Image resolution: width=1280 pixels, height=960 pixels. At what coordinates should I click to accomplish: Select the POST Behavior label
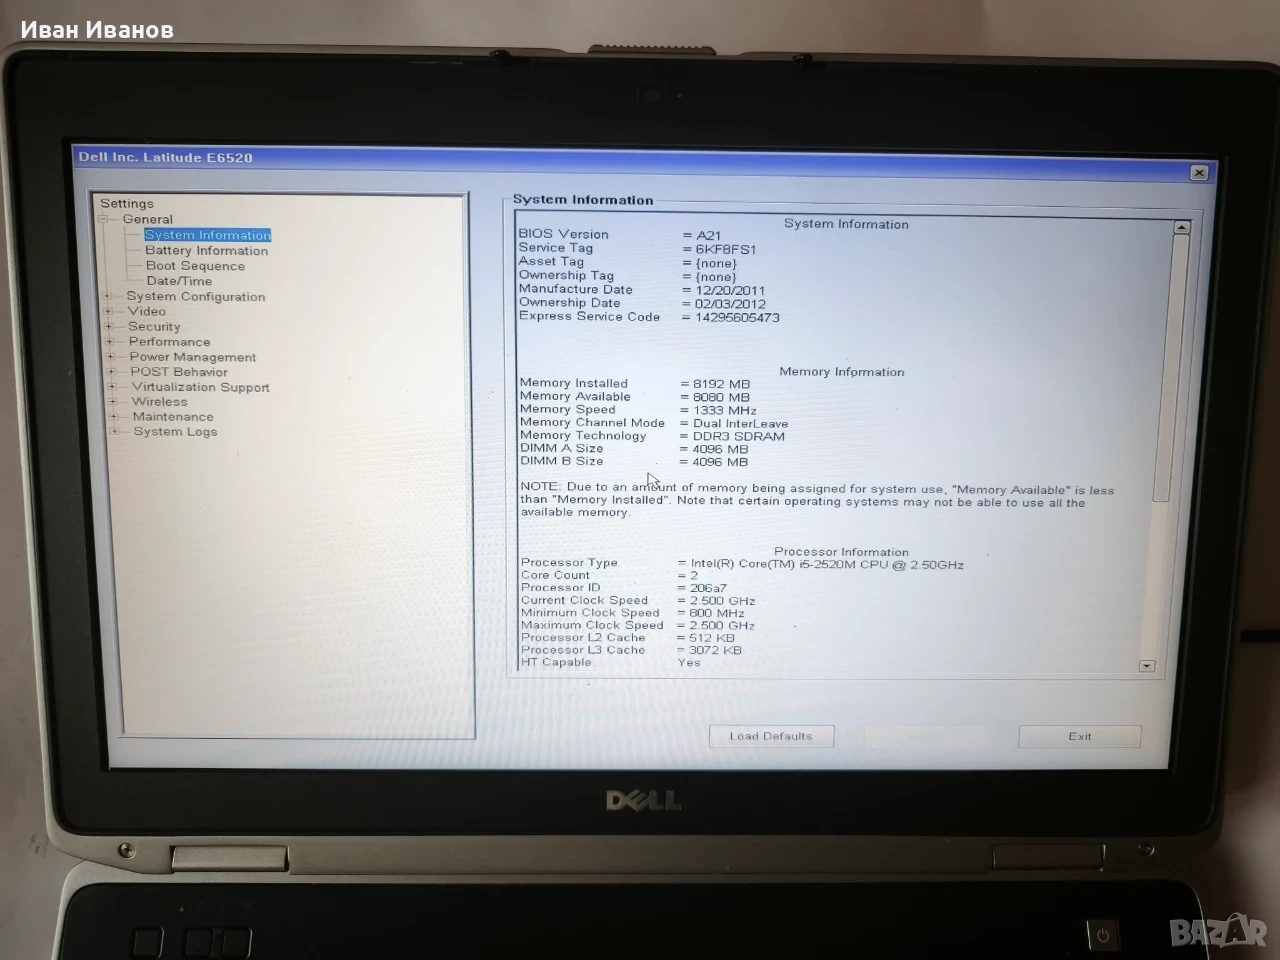pos(179,372)
